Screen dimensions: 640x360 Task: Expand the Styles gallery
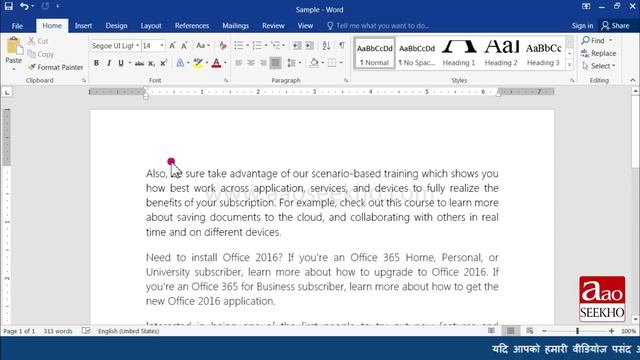[x=569, y=65]
